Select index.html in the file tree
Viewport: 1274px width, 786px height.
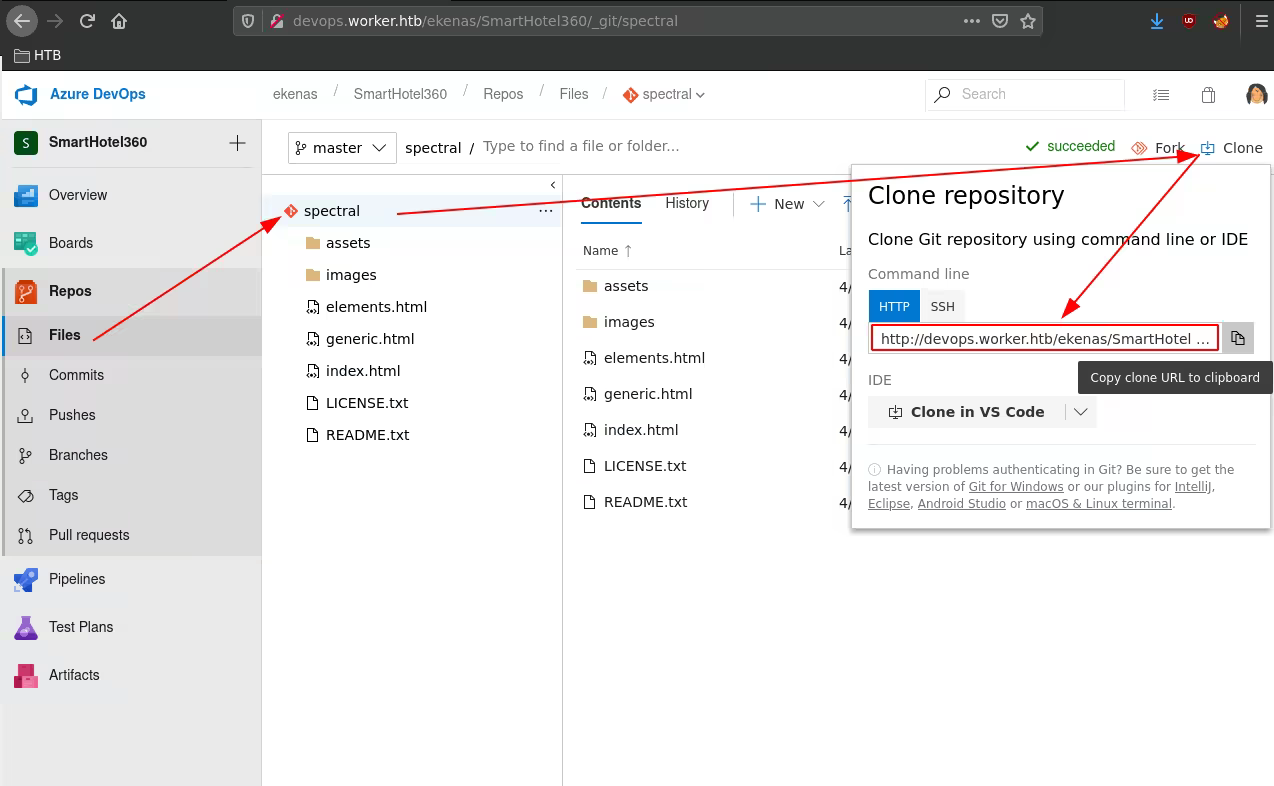pyautogui.click(x=362, y=371)
